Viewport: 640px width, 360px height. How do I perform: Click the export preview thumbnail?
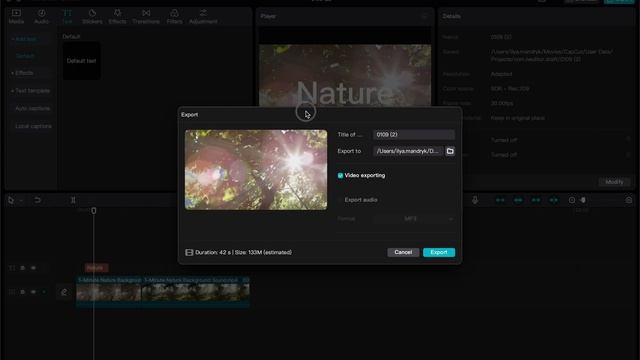[256, 170]
